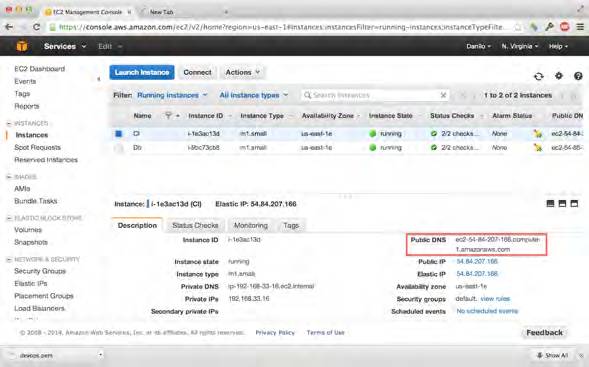Open devops.pem download item menu arrow

tap(100, 355)
